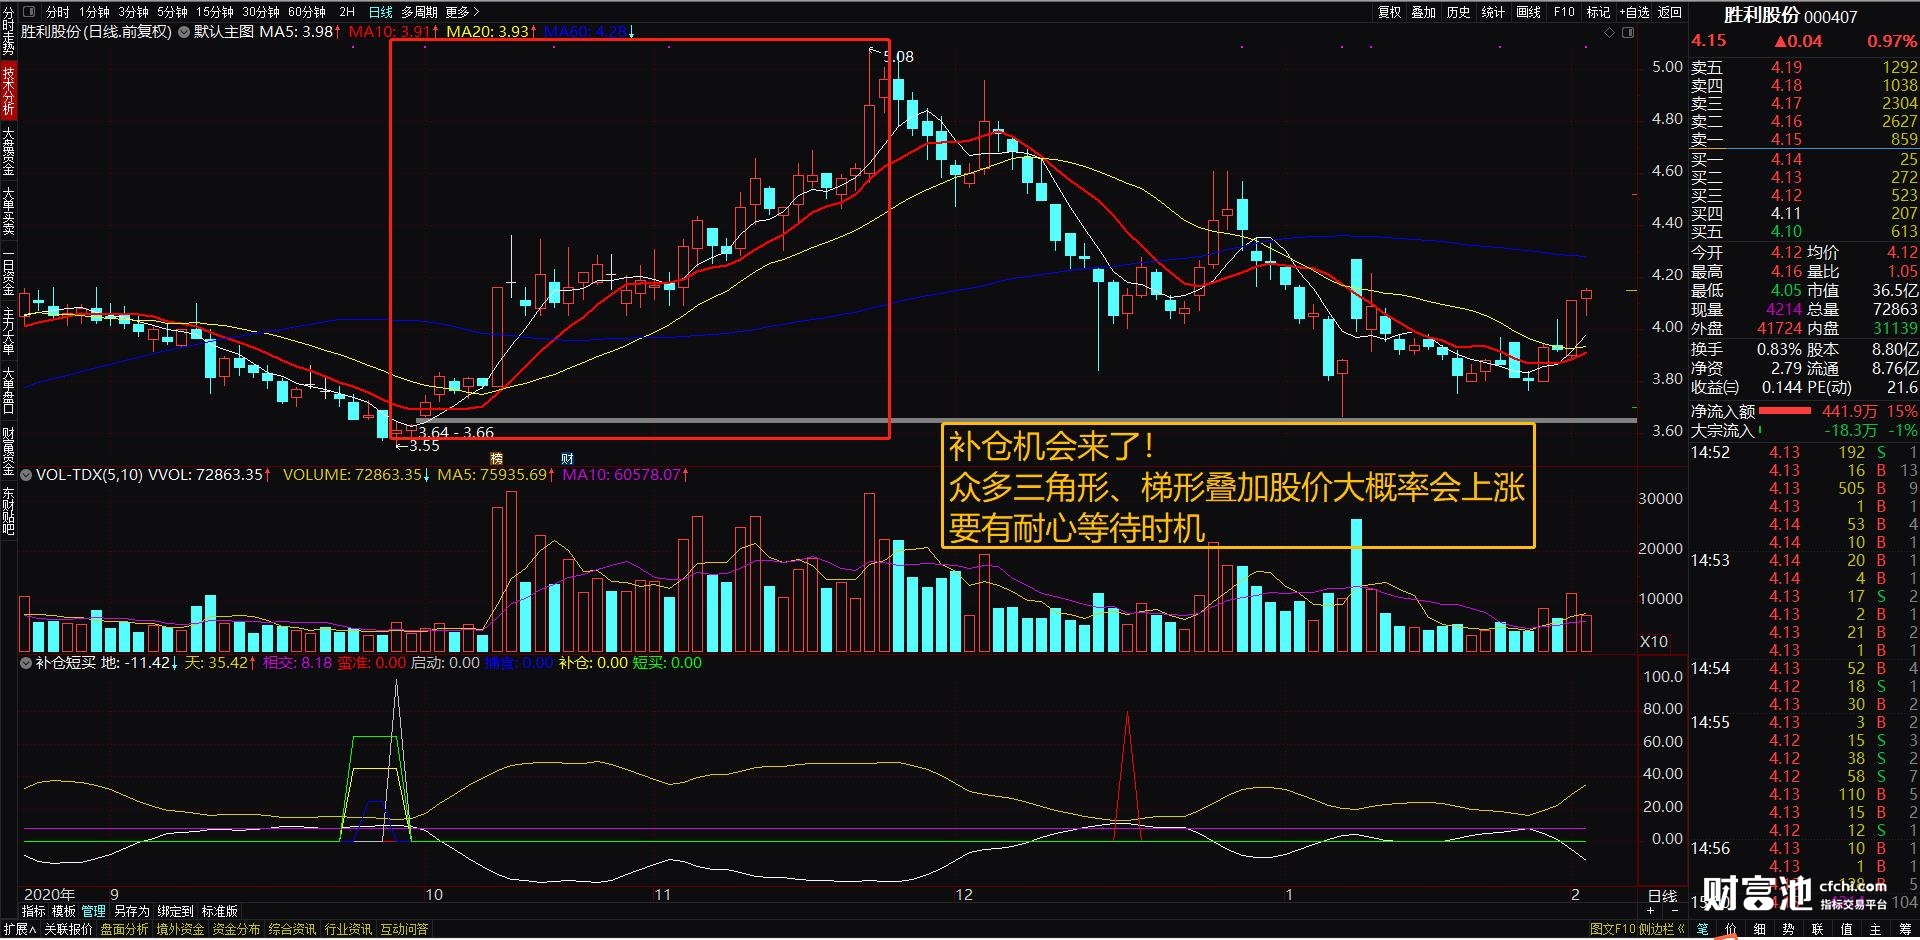This screenshot has width=1920, height=940.
Task: Click 日线 period label at bottom-right of chart
Action: click(1662, 896)
